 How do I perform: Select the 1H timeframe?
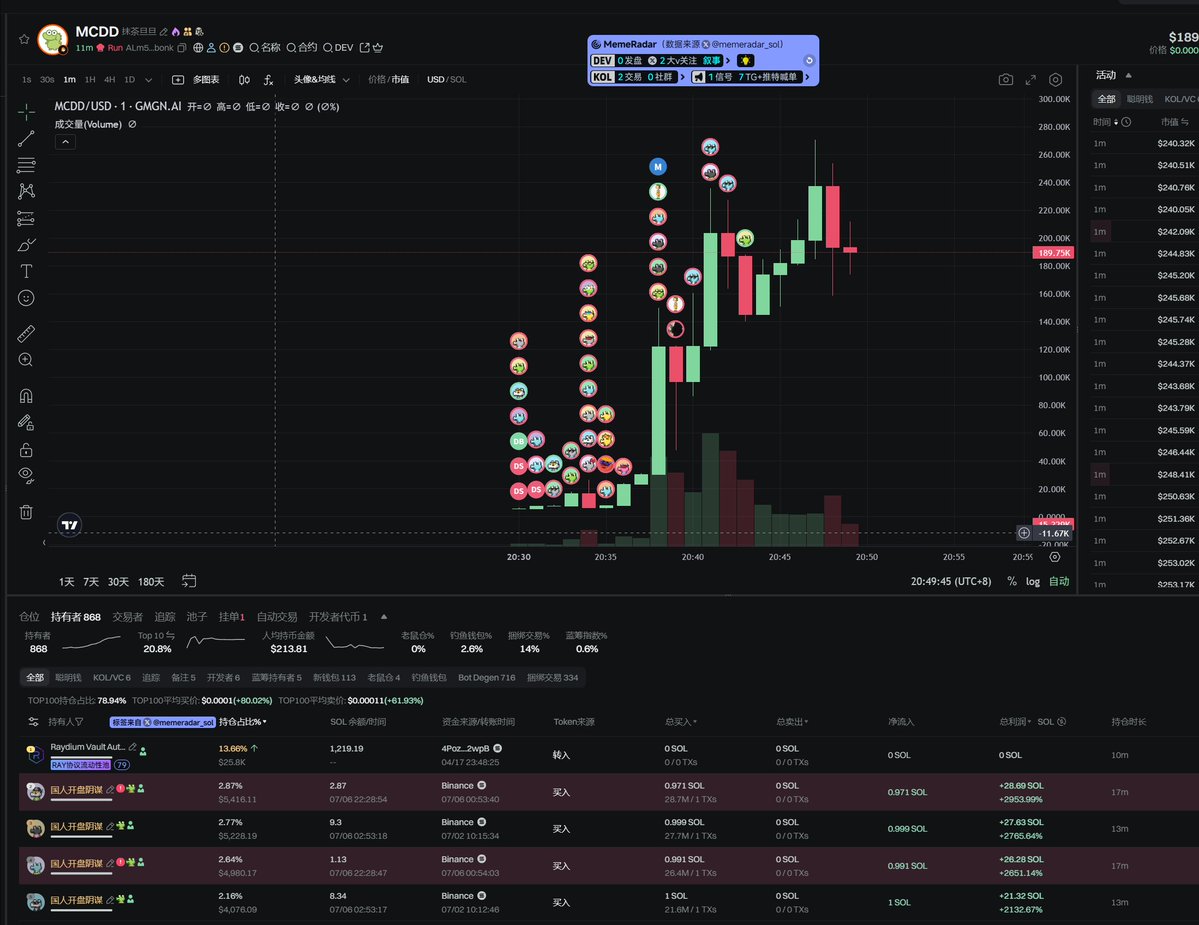(x=90, y=80)
